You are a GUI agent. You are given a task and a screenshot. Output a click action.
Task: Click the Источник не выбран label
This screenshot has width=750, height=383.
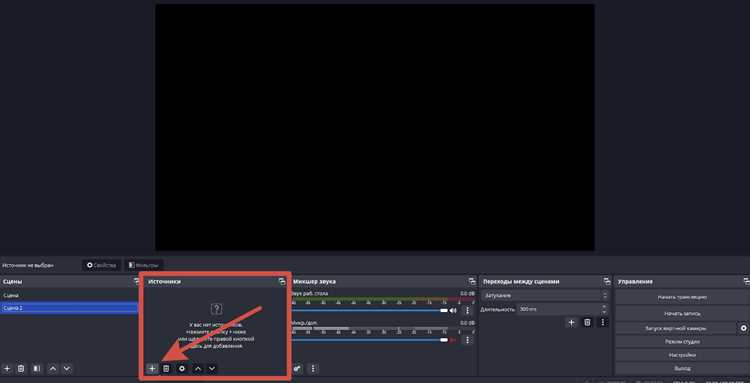click(28, 265)
